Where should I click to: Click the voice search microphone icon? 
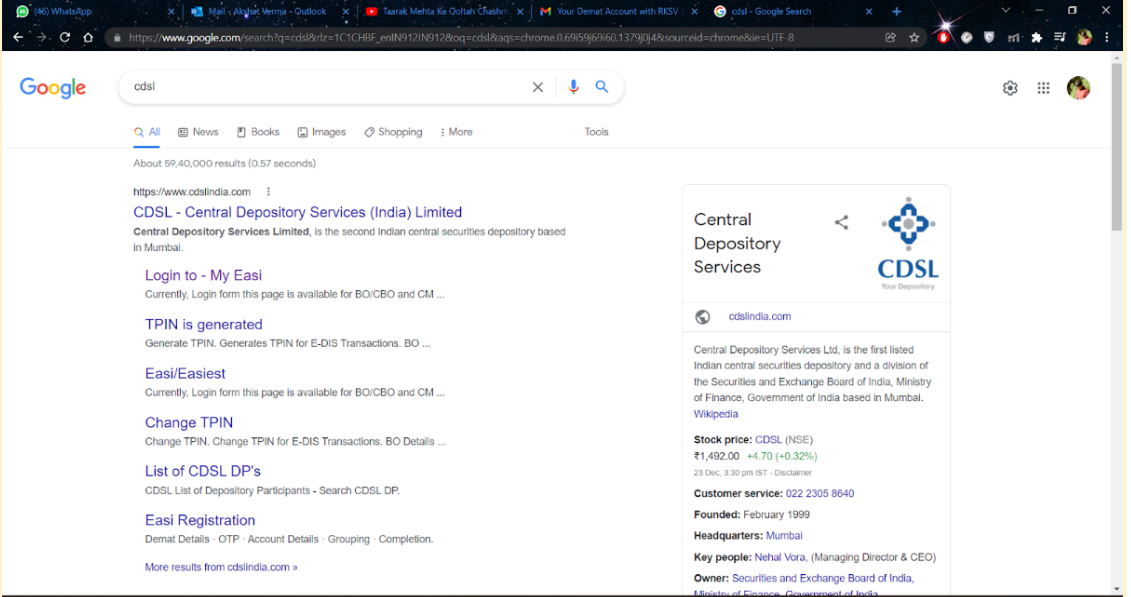tap(573, 87)
